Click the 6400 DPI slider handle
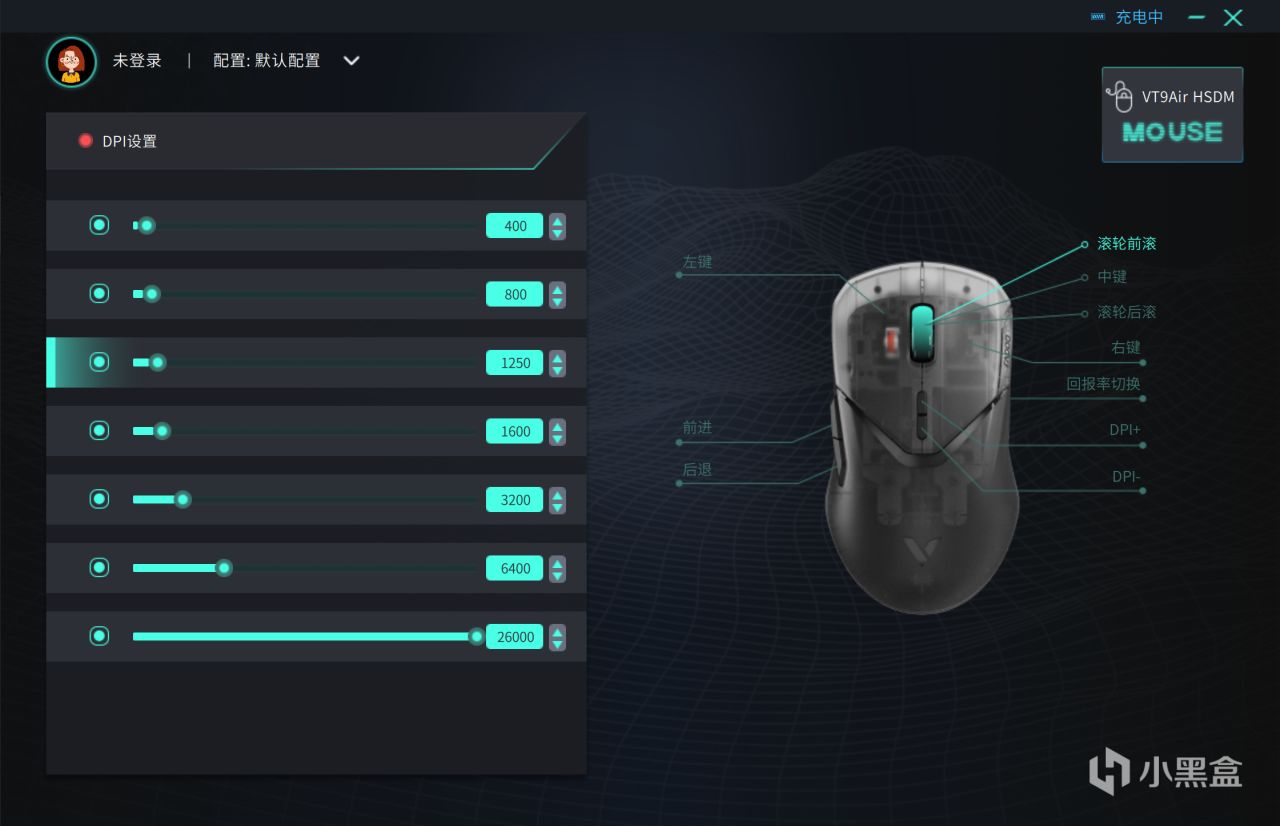Image resolution: width=1280 pixels, height=826 pixels. coord(224,568)
